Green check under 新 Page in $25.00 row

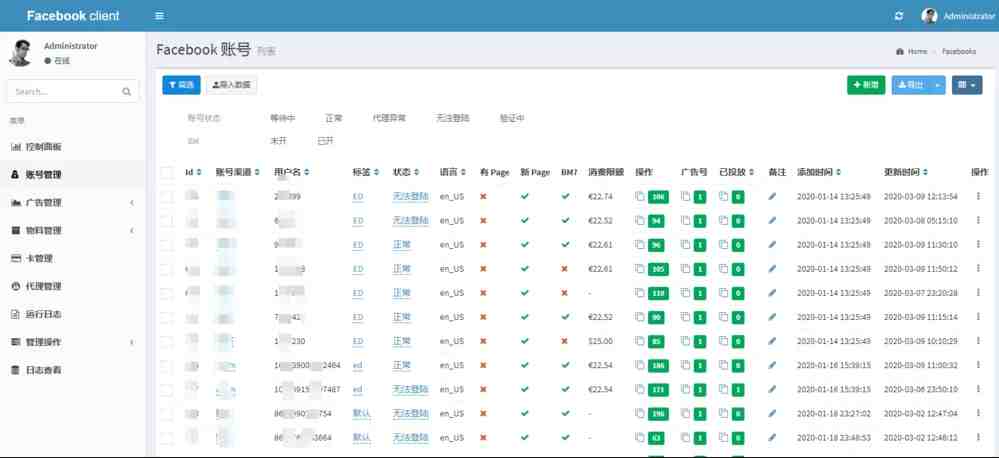(524, 341)
